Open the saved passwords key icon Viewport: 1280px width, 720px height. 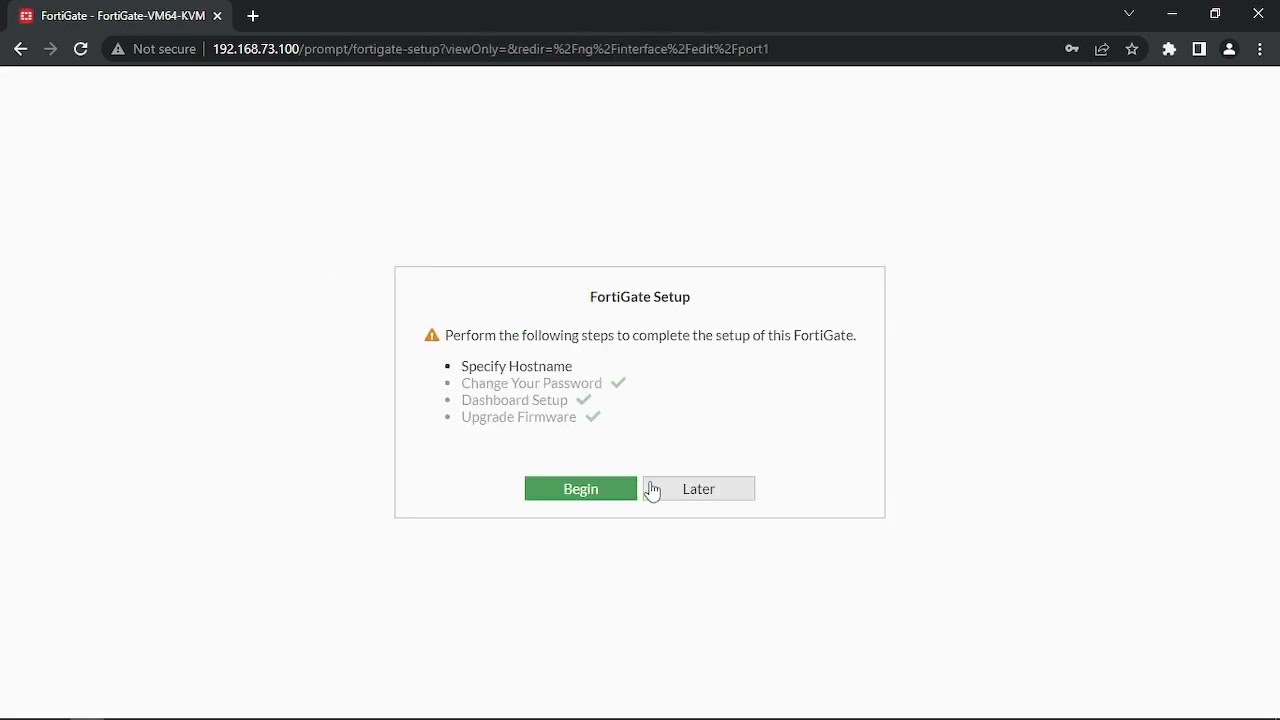click(x=1072, y=49)
